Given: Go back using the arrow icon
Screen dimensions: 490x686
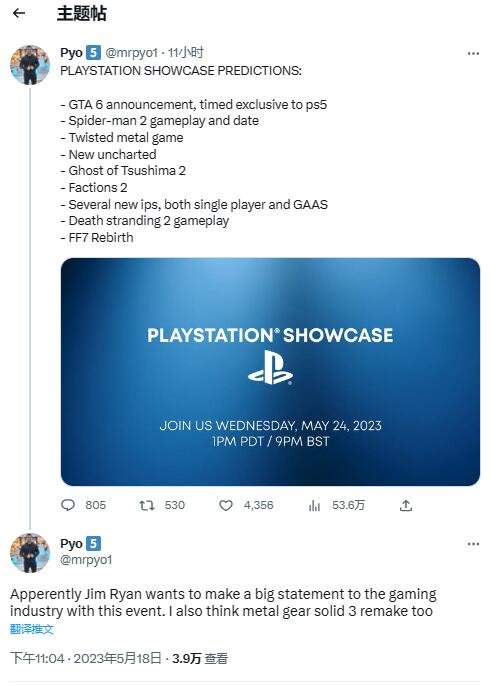Looking at the screenshot, I should click(x=19, y=14).
